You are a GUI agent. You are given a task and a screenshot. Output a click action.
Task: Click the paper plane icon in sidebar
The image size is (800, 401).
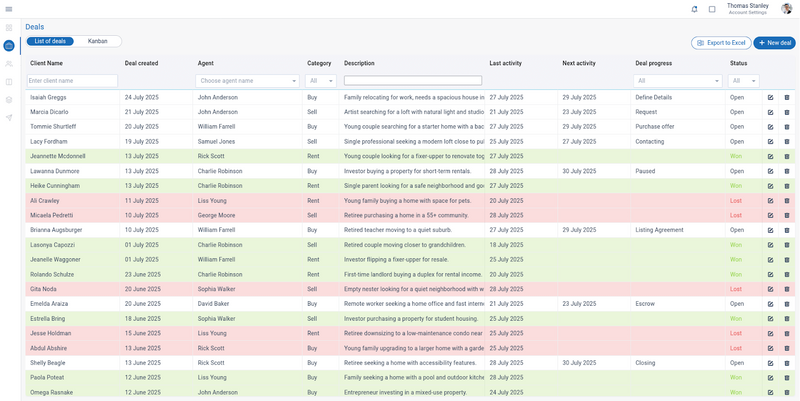click(x=9, y=118)
